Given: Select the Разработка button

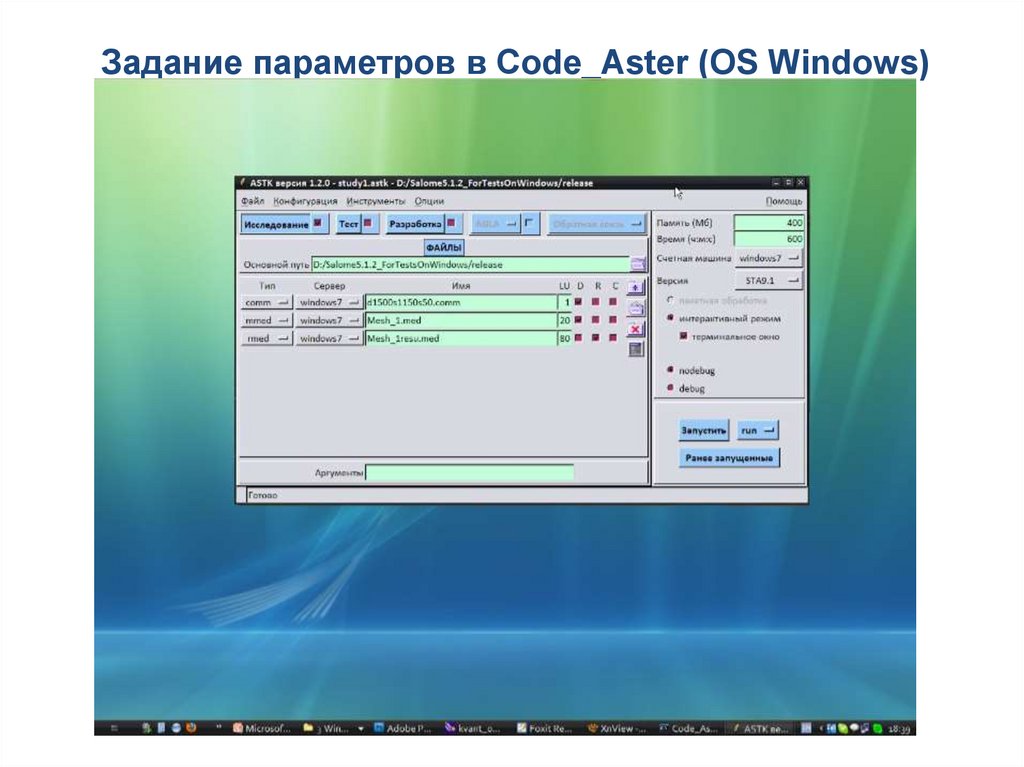Looking at the screenshot, I should point(415,224).
